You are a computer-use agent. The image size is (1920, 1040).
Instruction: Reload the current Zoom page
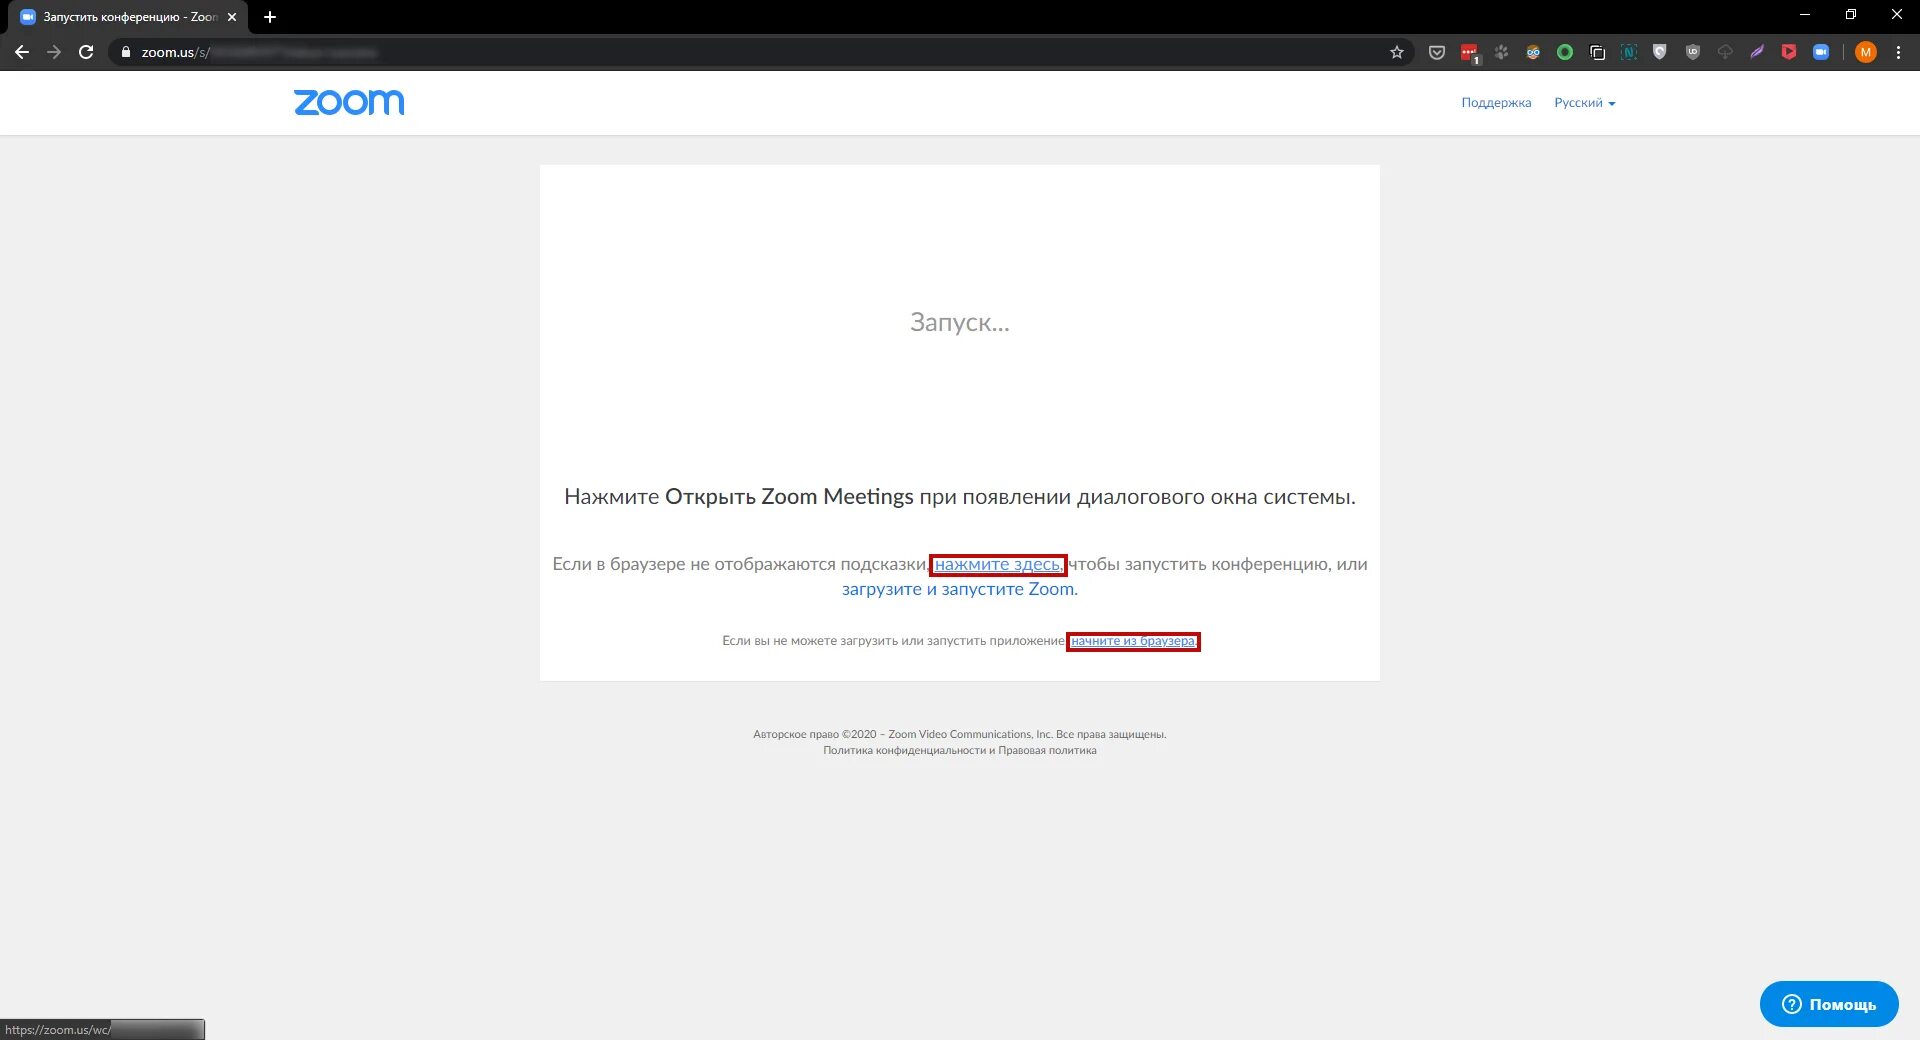tap(86, 52)
